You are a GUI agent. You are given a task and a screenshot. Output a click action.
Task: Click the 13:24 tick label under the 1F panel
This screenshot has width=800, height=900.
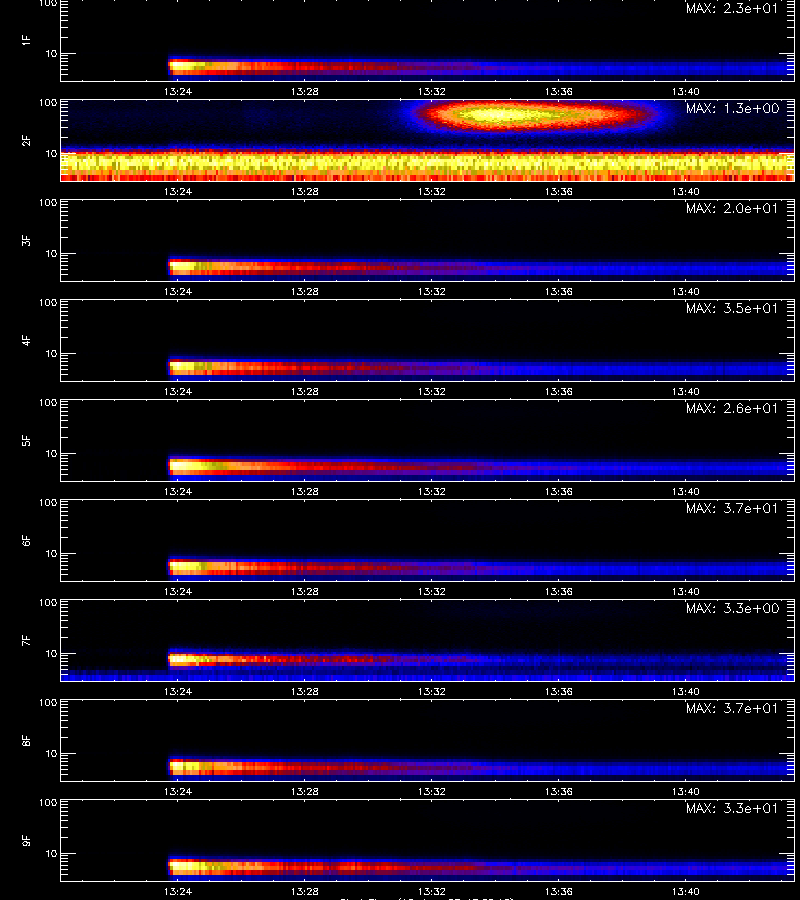coord(178,91)
